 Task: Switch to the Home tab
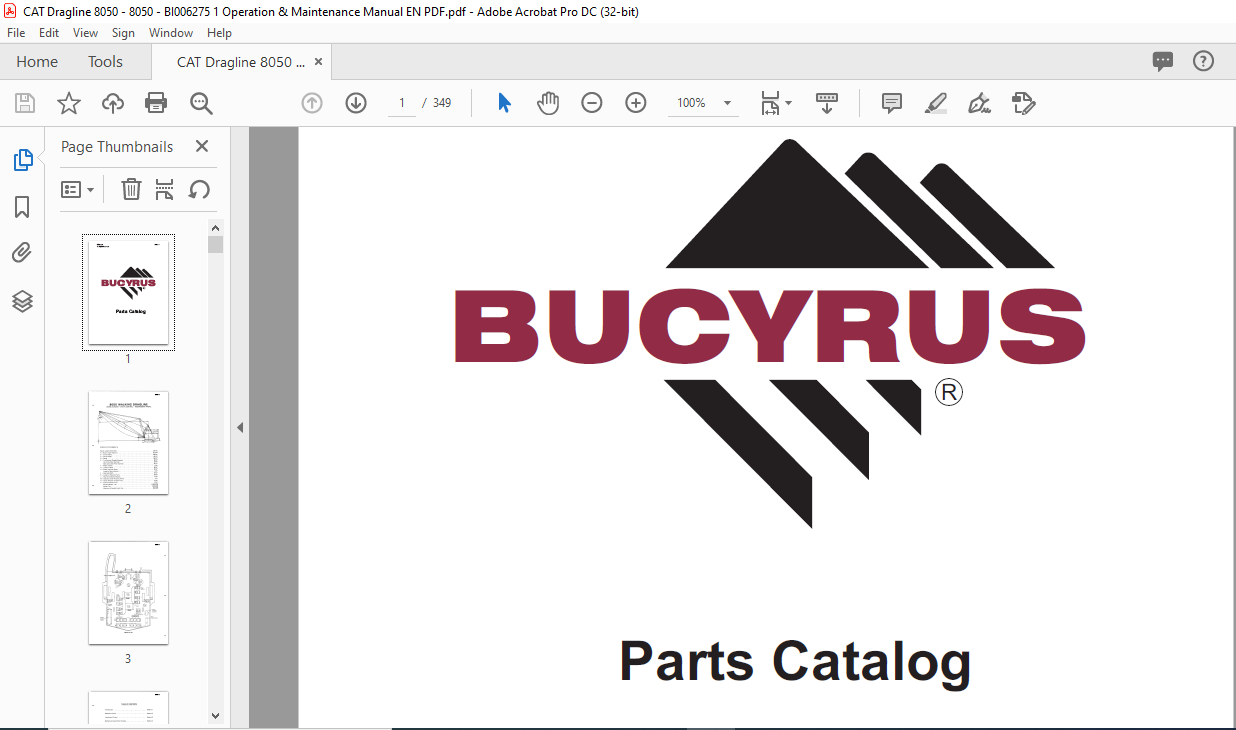pos(37,61)
